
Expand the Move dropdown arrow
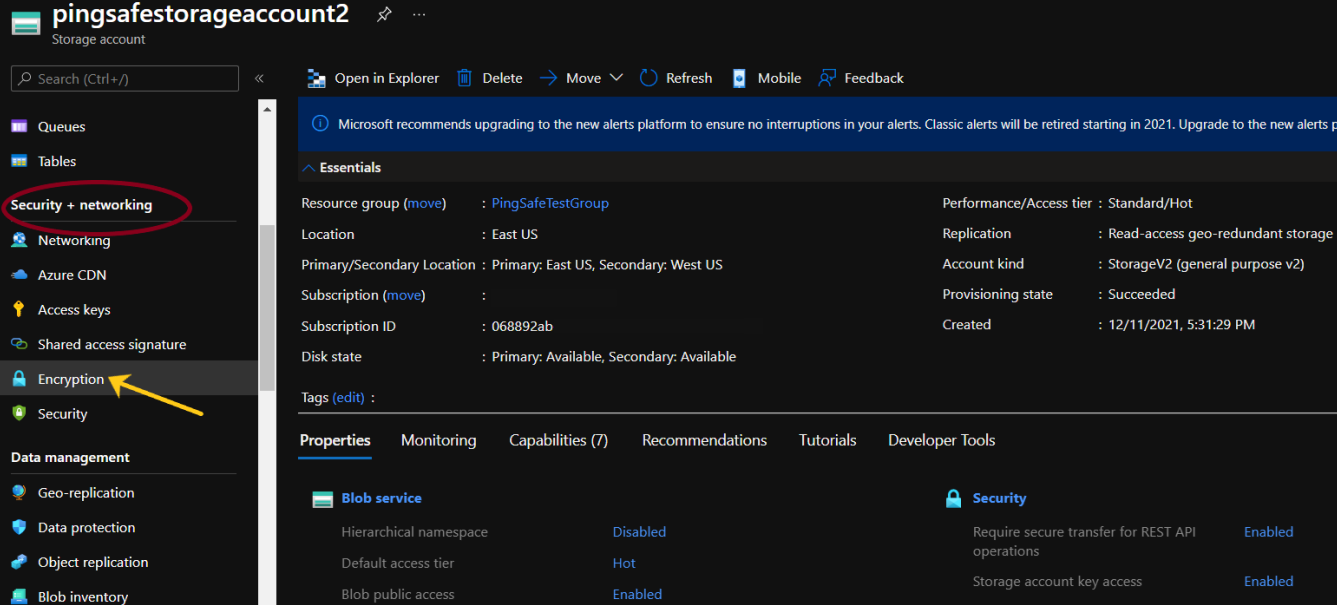click(x=616, y=78)
